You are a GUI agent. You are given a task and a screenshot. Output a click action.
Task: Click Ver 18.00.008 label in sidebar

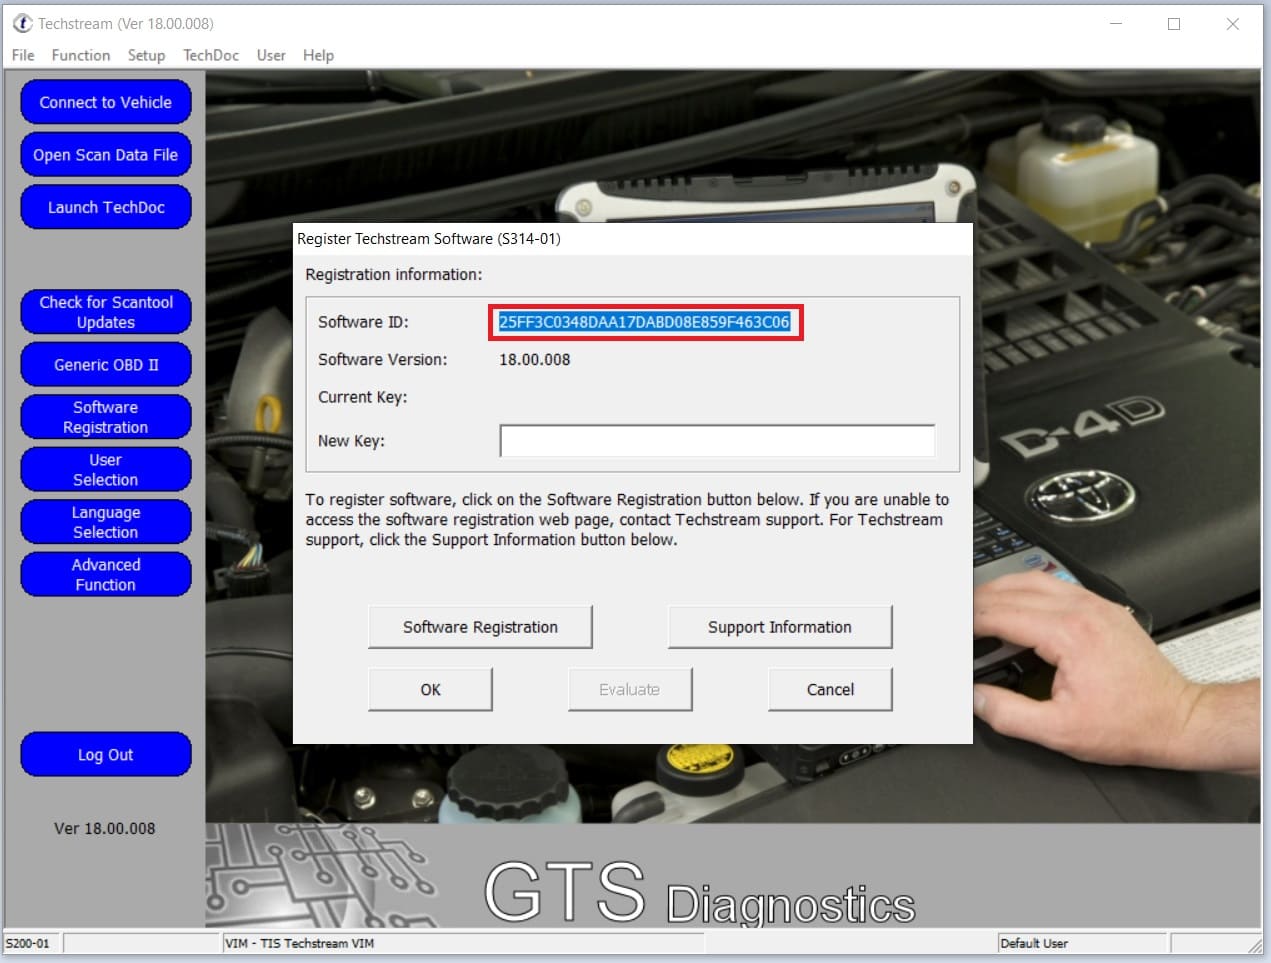pyautogui.click(x=105, y=828)
